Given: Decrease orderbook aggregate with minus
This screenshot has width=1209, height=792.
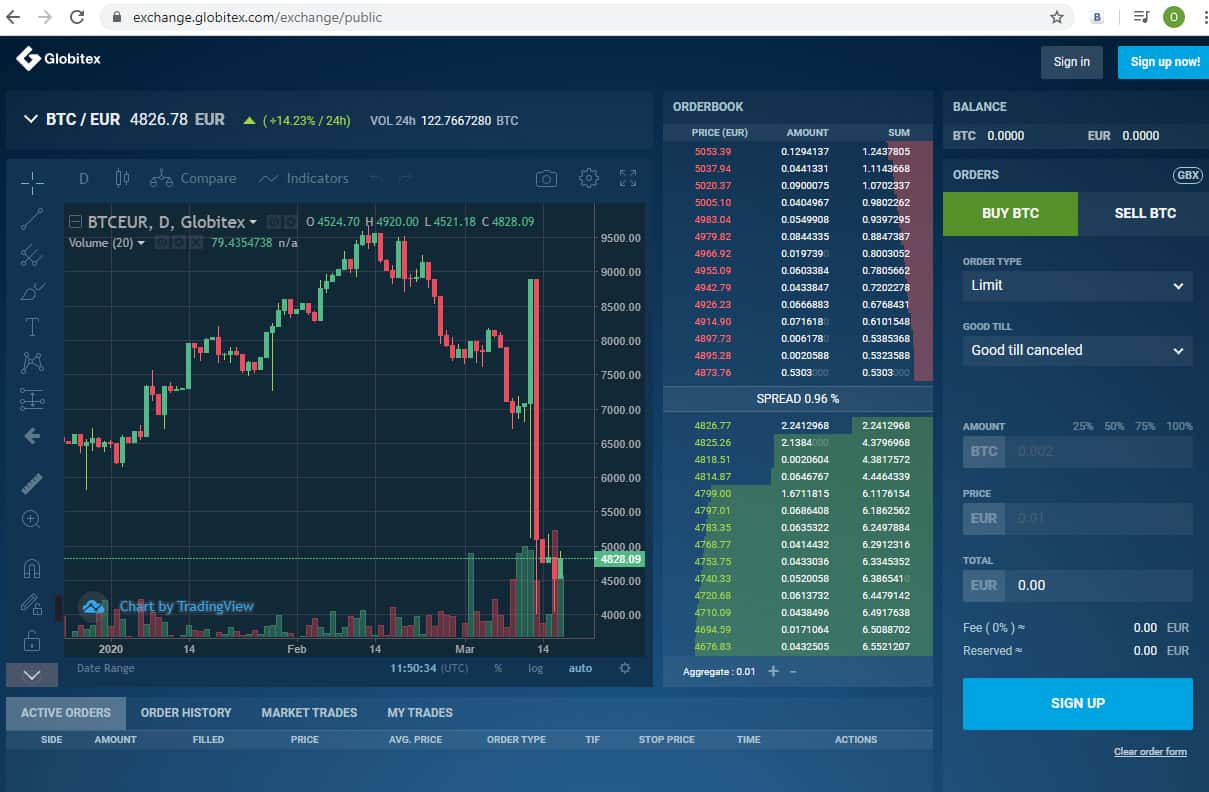Looking at the screenshot, I should pyautogui.click(x=794, y=671).
